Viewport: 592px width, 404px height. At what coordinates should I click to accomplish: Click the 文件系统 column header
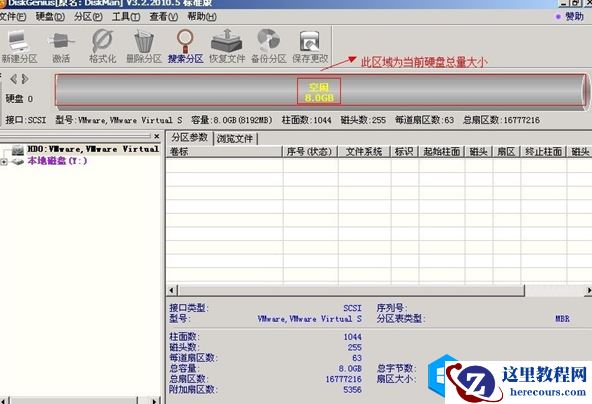pos(364,152)
